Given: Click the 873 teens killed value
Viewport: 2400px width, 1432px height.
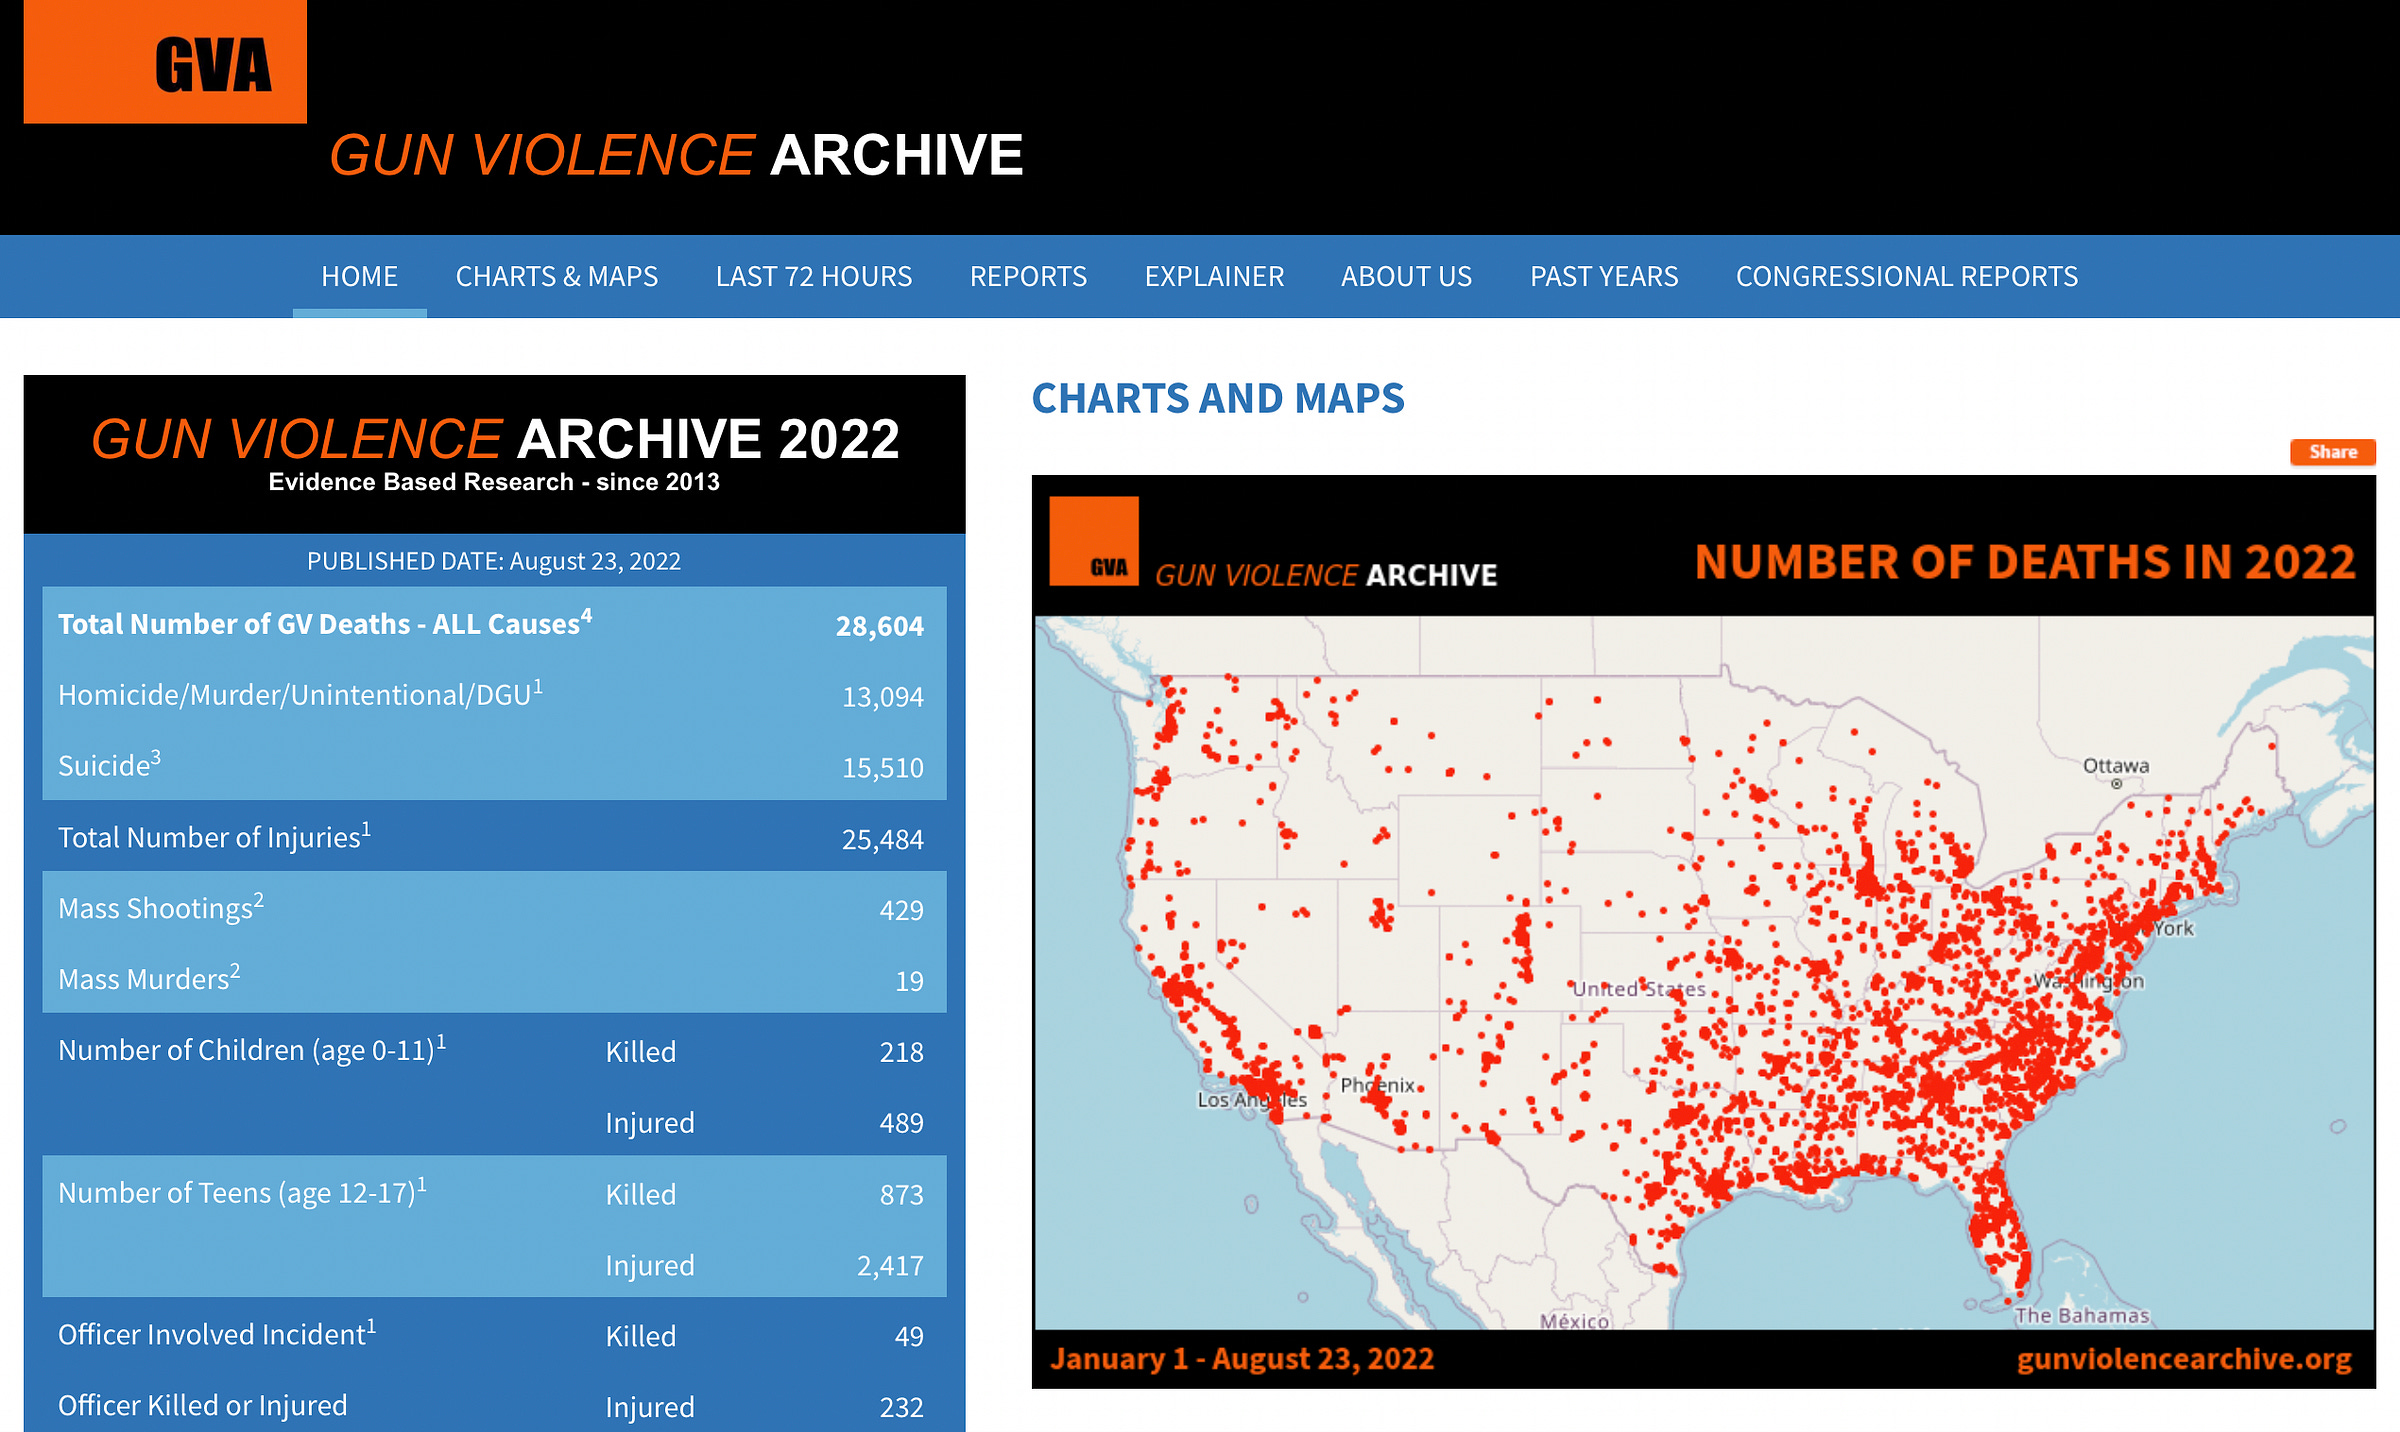Looking at the screenshot, I should [901, 1195].
